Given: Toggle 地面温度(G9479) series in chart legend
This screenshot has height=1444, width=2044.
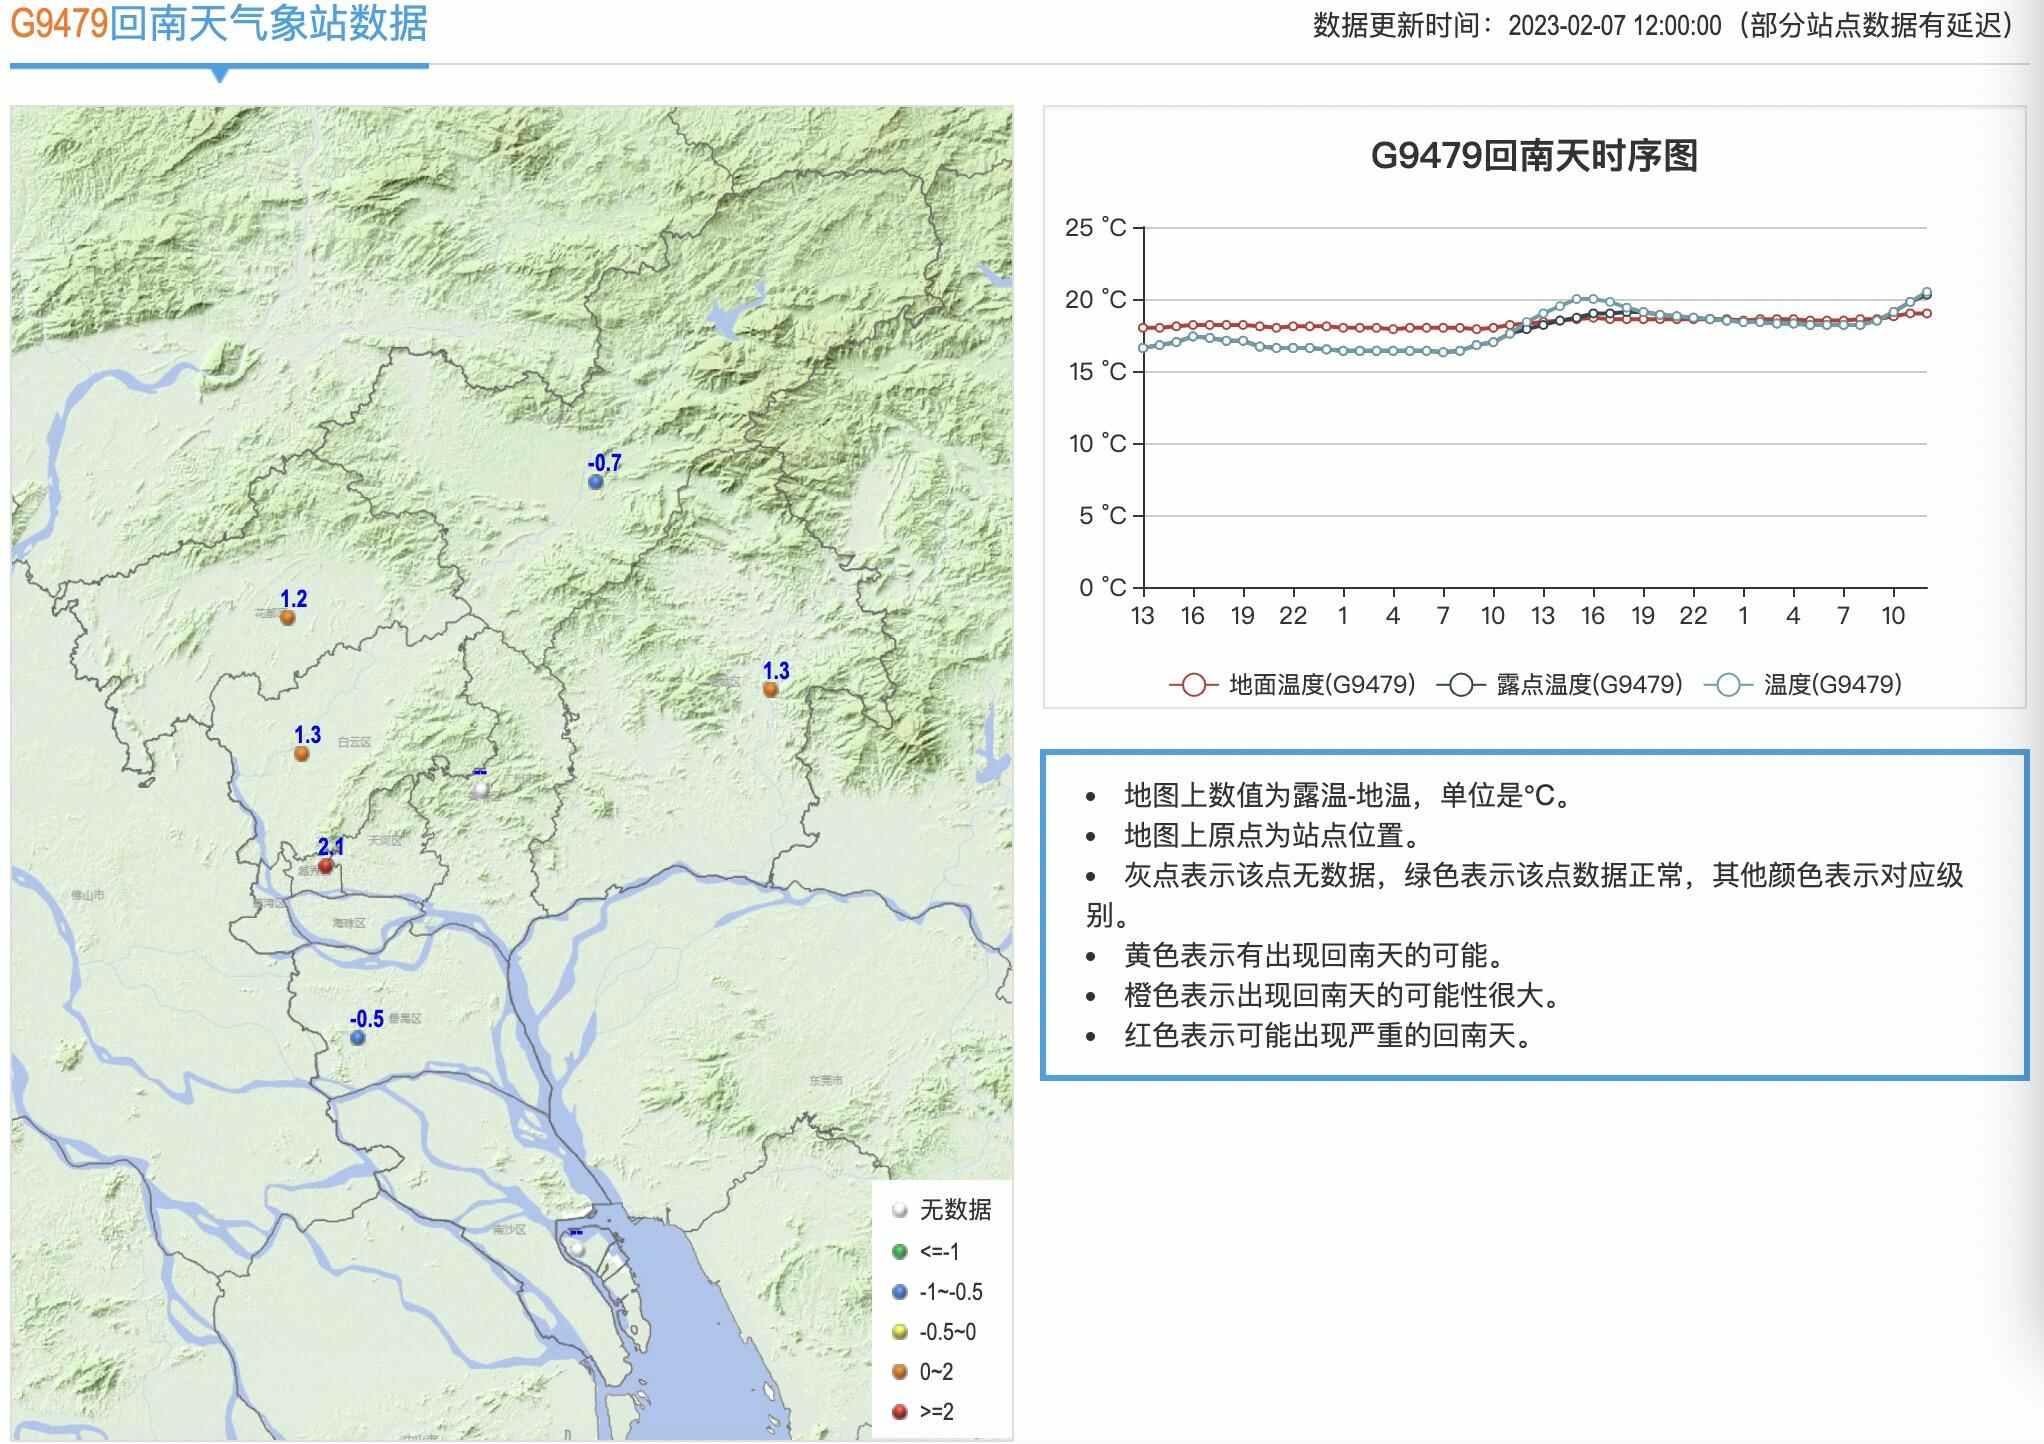Looking at the screenshot, I should (x=1292, y=685).
